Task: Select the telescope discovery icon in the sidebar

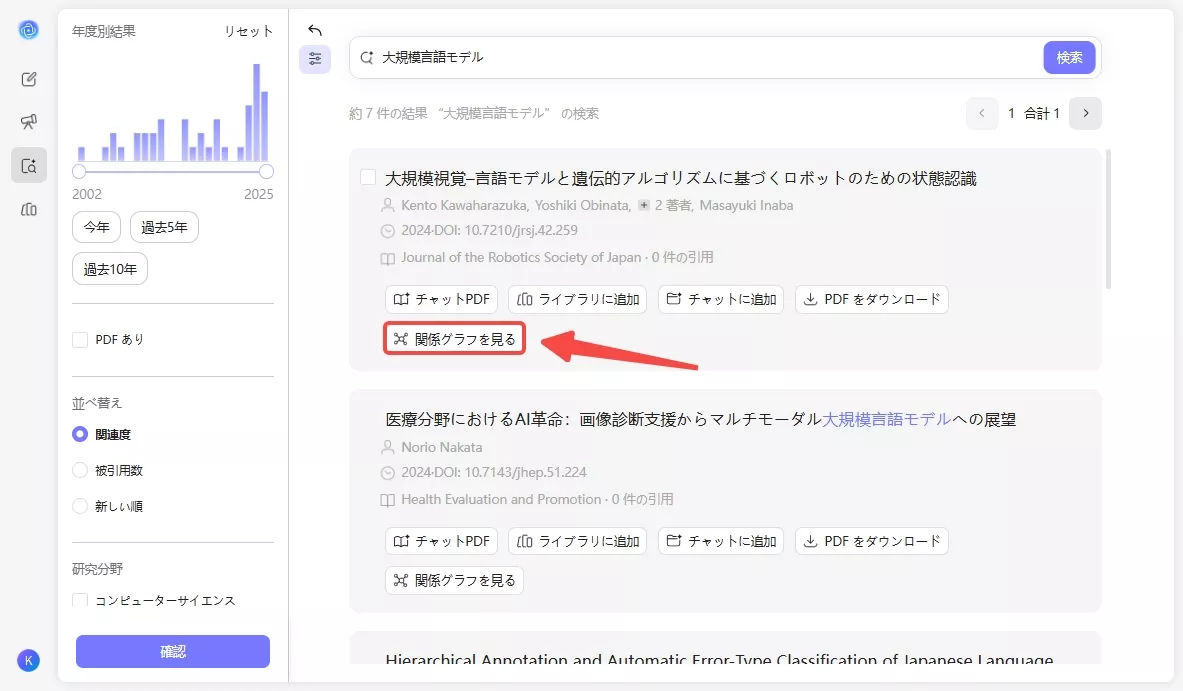Action: [29, 121]
